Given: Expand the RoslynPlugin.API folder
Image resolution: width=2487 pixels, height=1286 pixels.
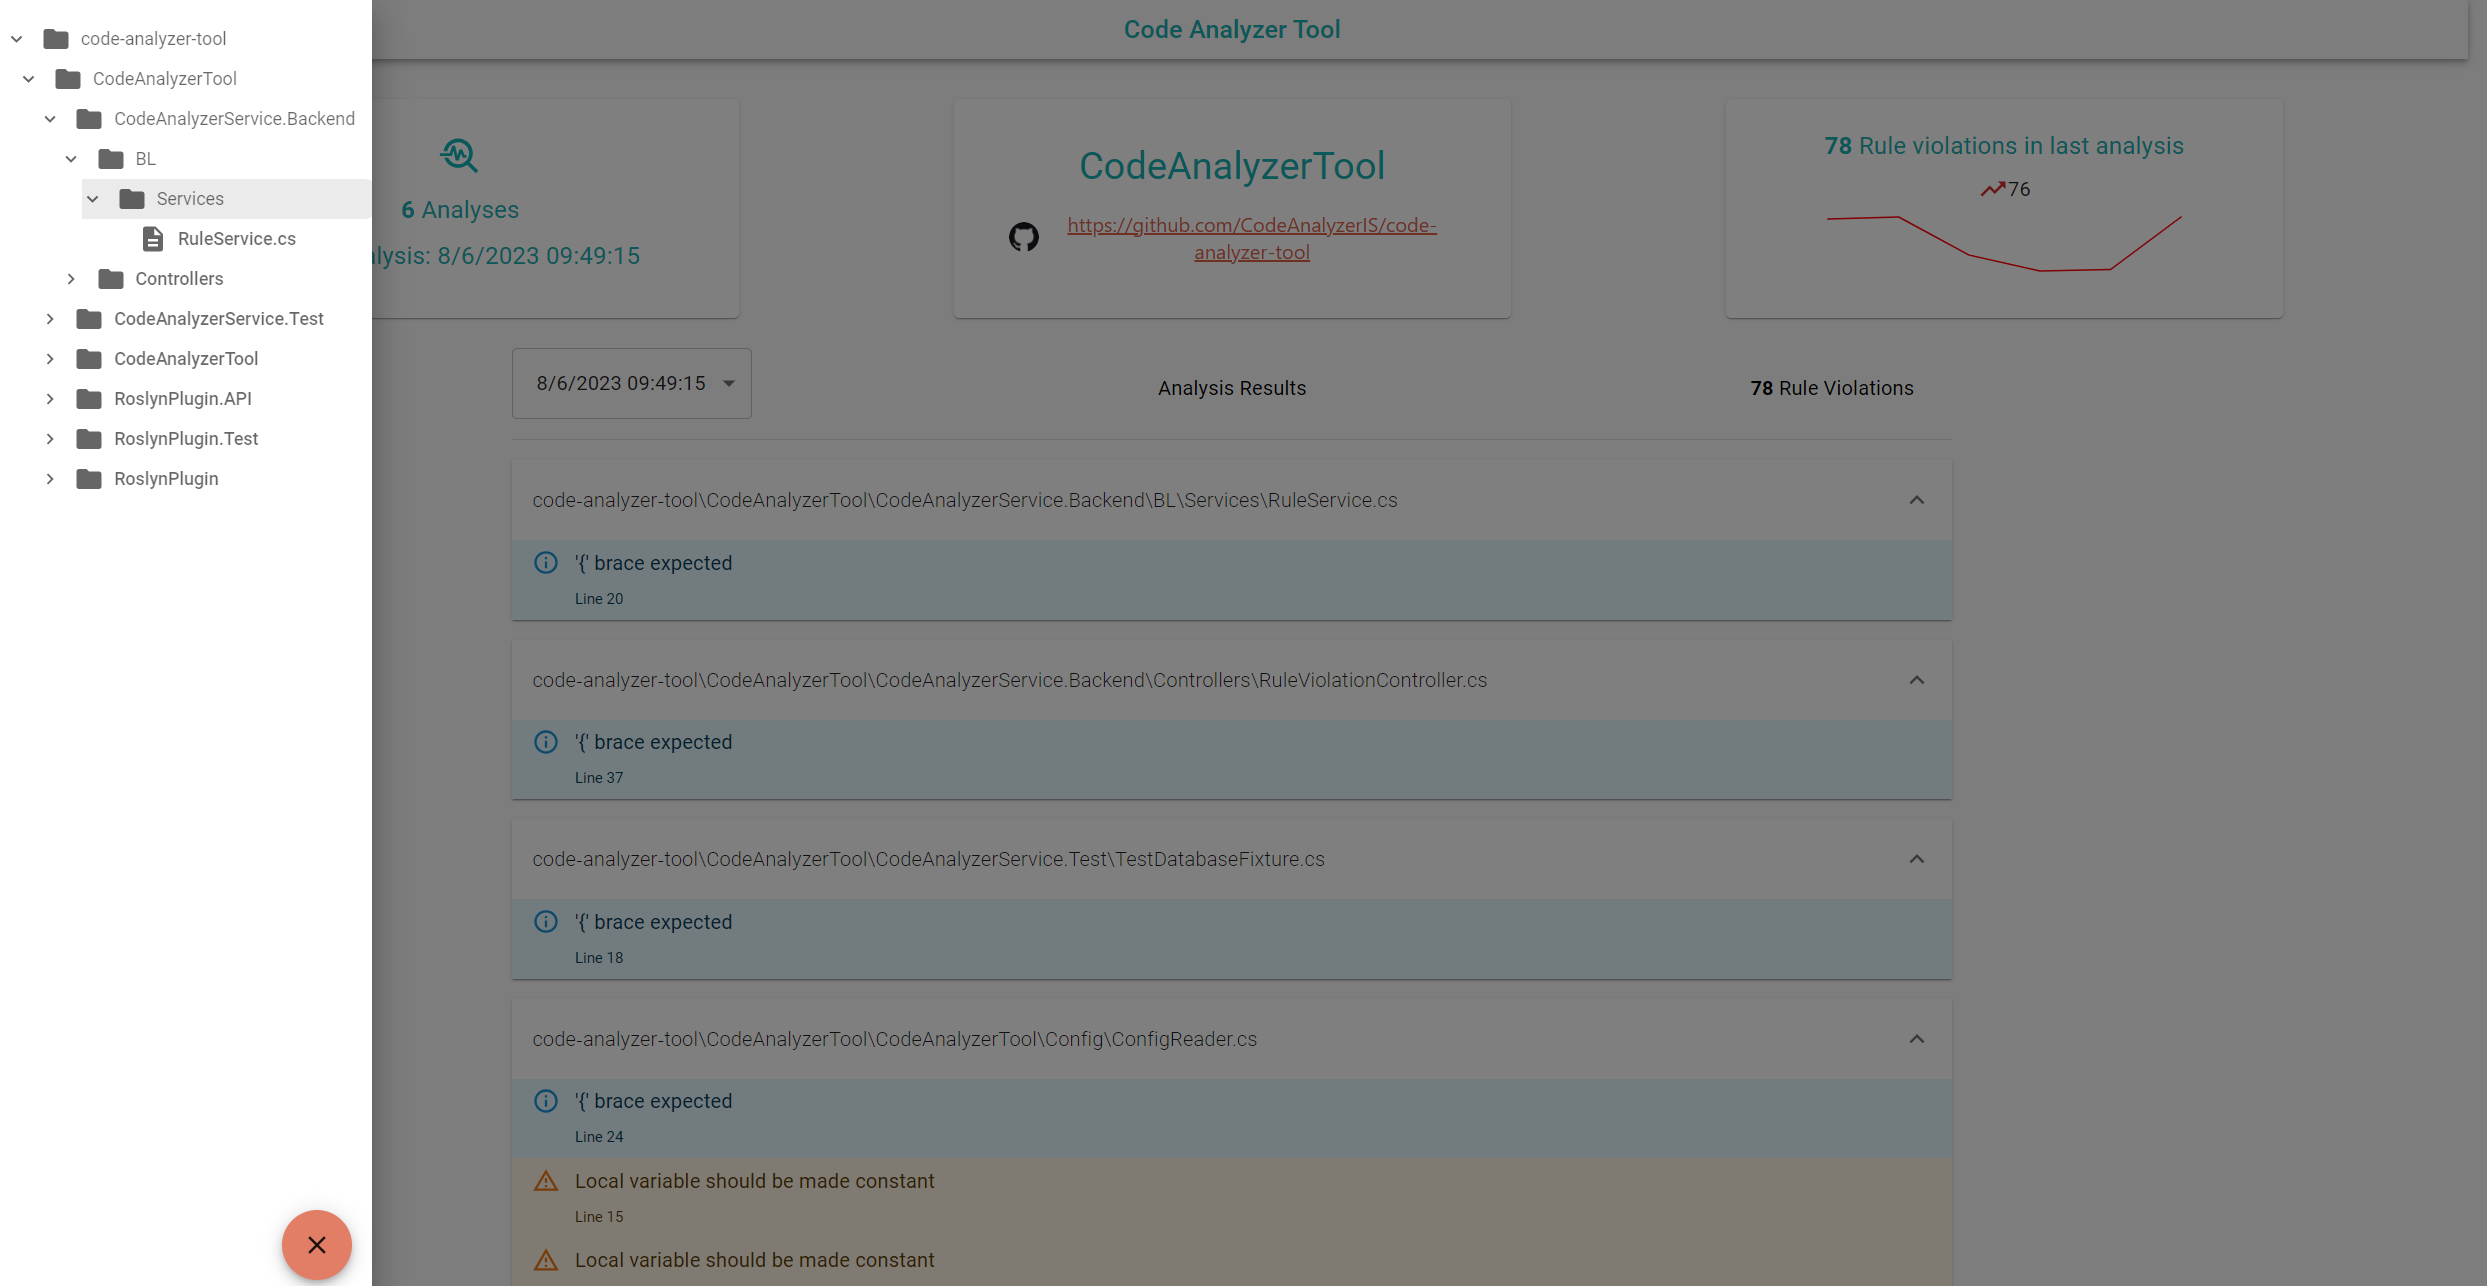Looking at the screenshot, I should pyautogui.click(x=50, y=399).
